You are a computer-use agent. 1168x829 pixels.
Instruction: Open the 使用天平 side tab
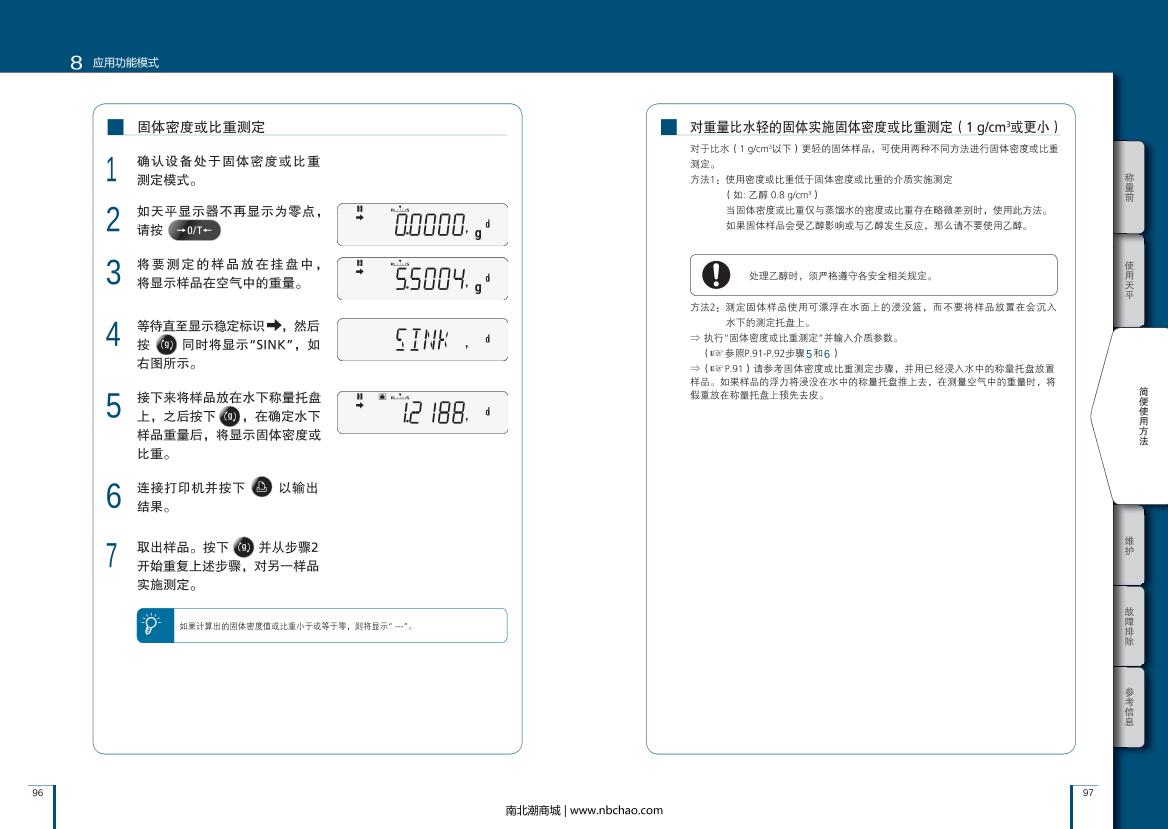click(1128, 281)
